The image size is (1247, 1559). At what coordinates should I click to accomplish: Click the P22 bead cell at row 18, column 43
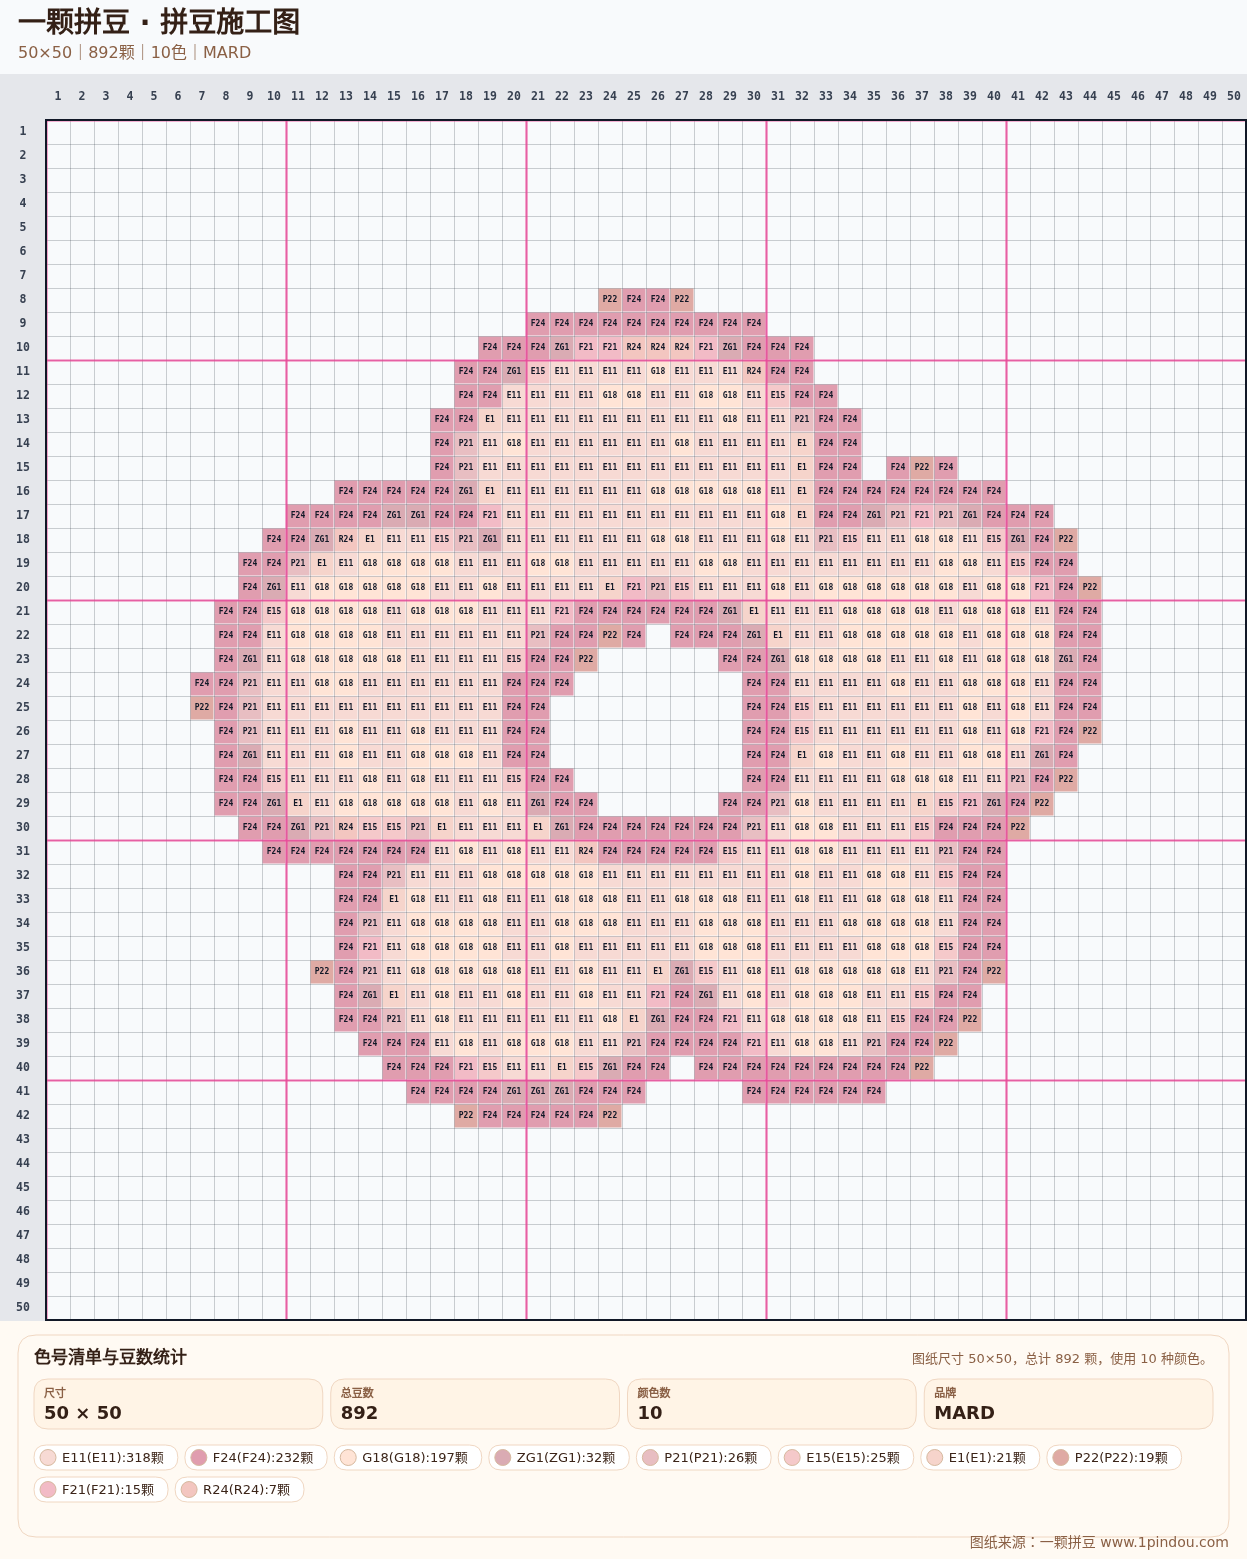(1066, 539)
